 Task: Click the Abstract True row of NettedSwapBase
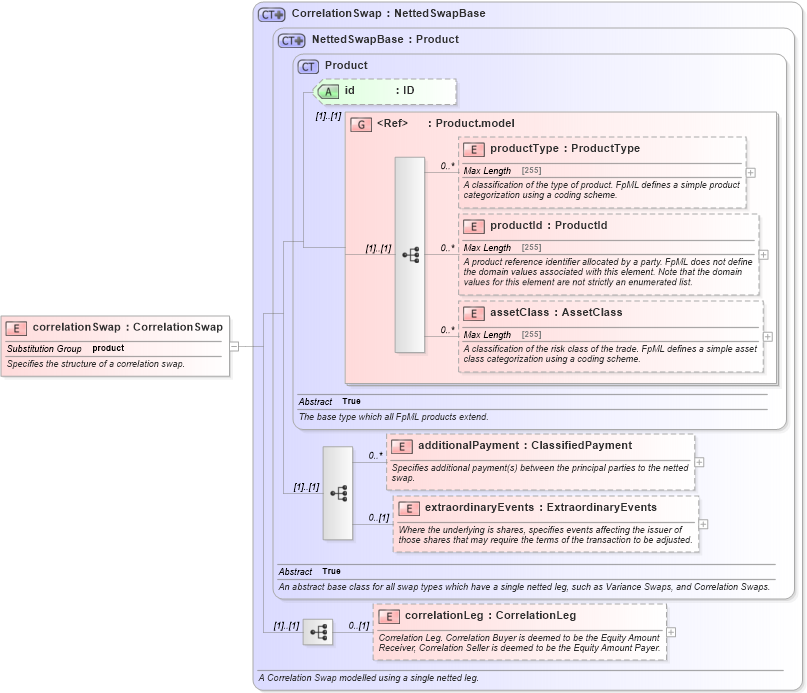pyautogui.click(x=309, y=571)
